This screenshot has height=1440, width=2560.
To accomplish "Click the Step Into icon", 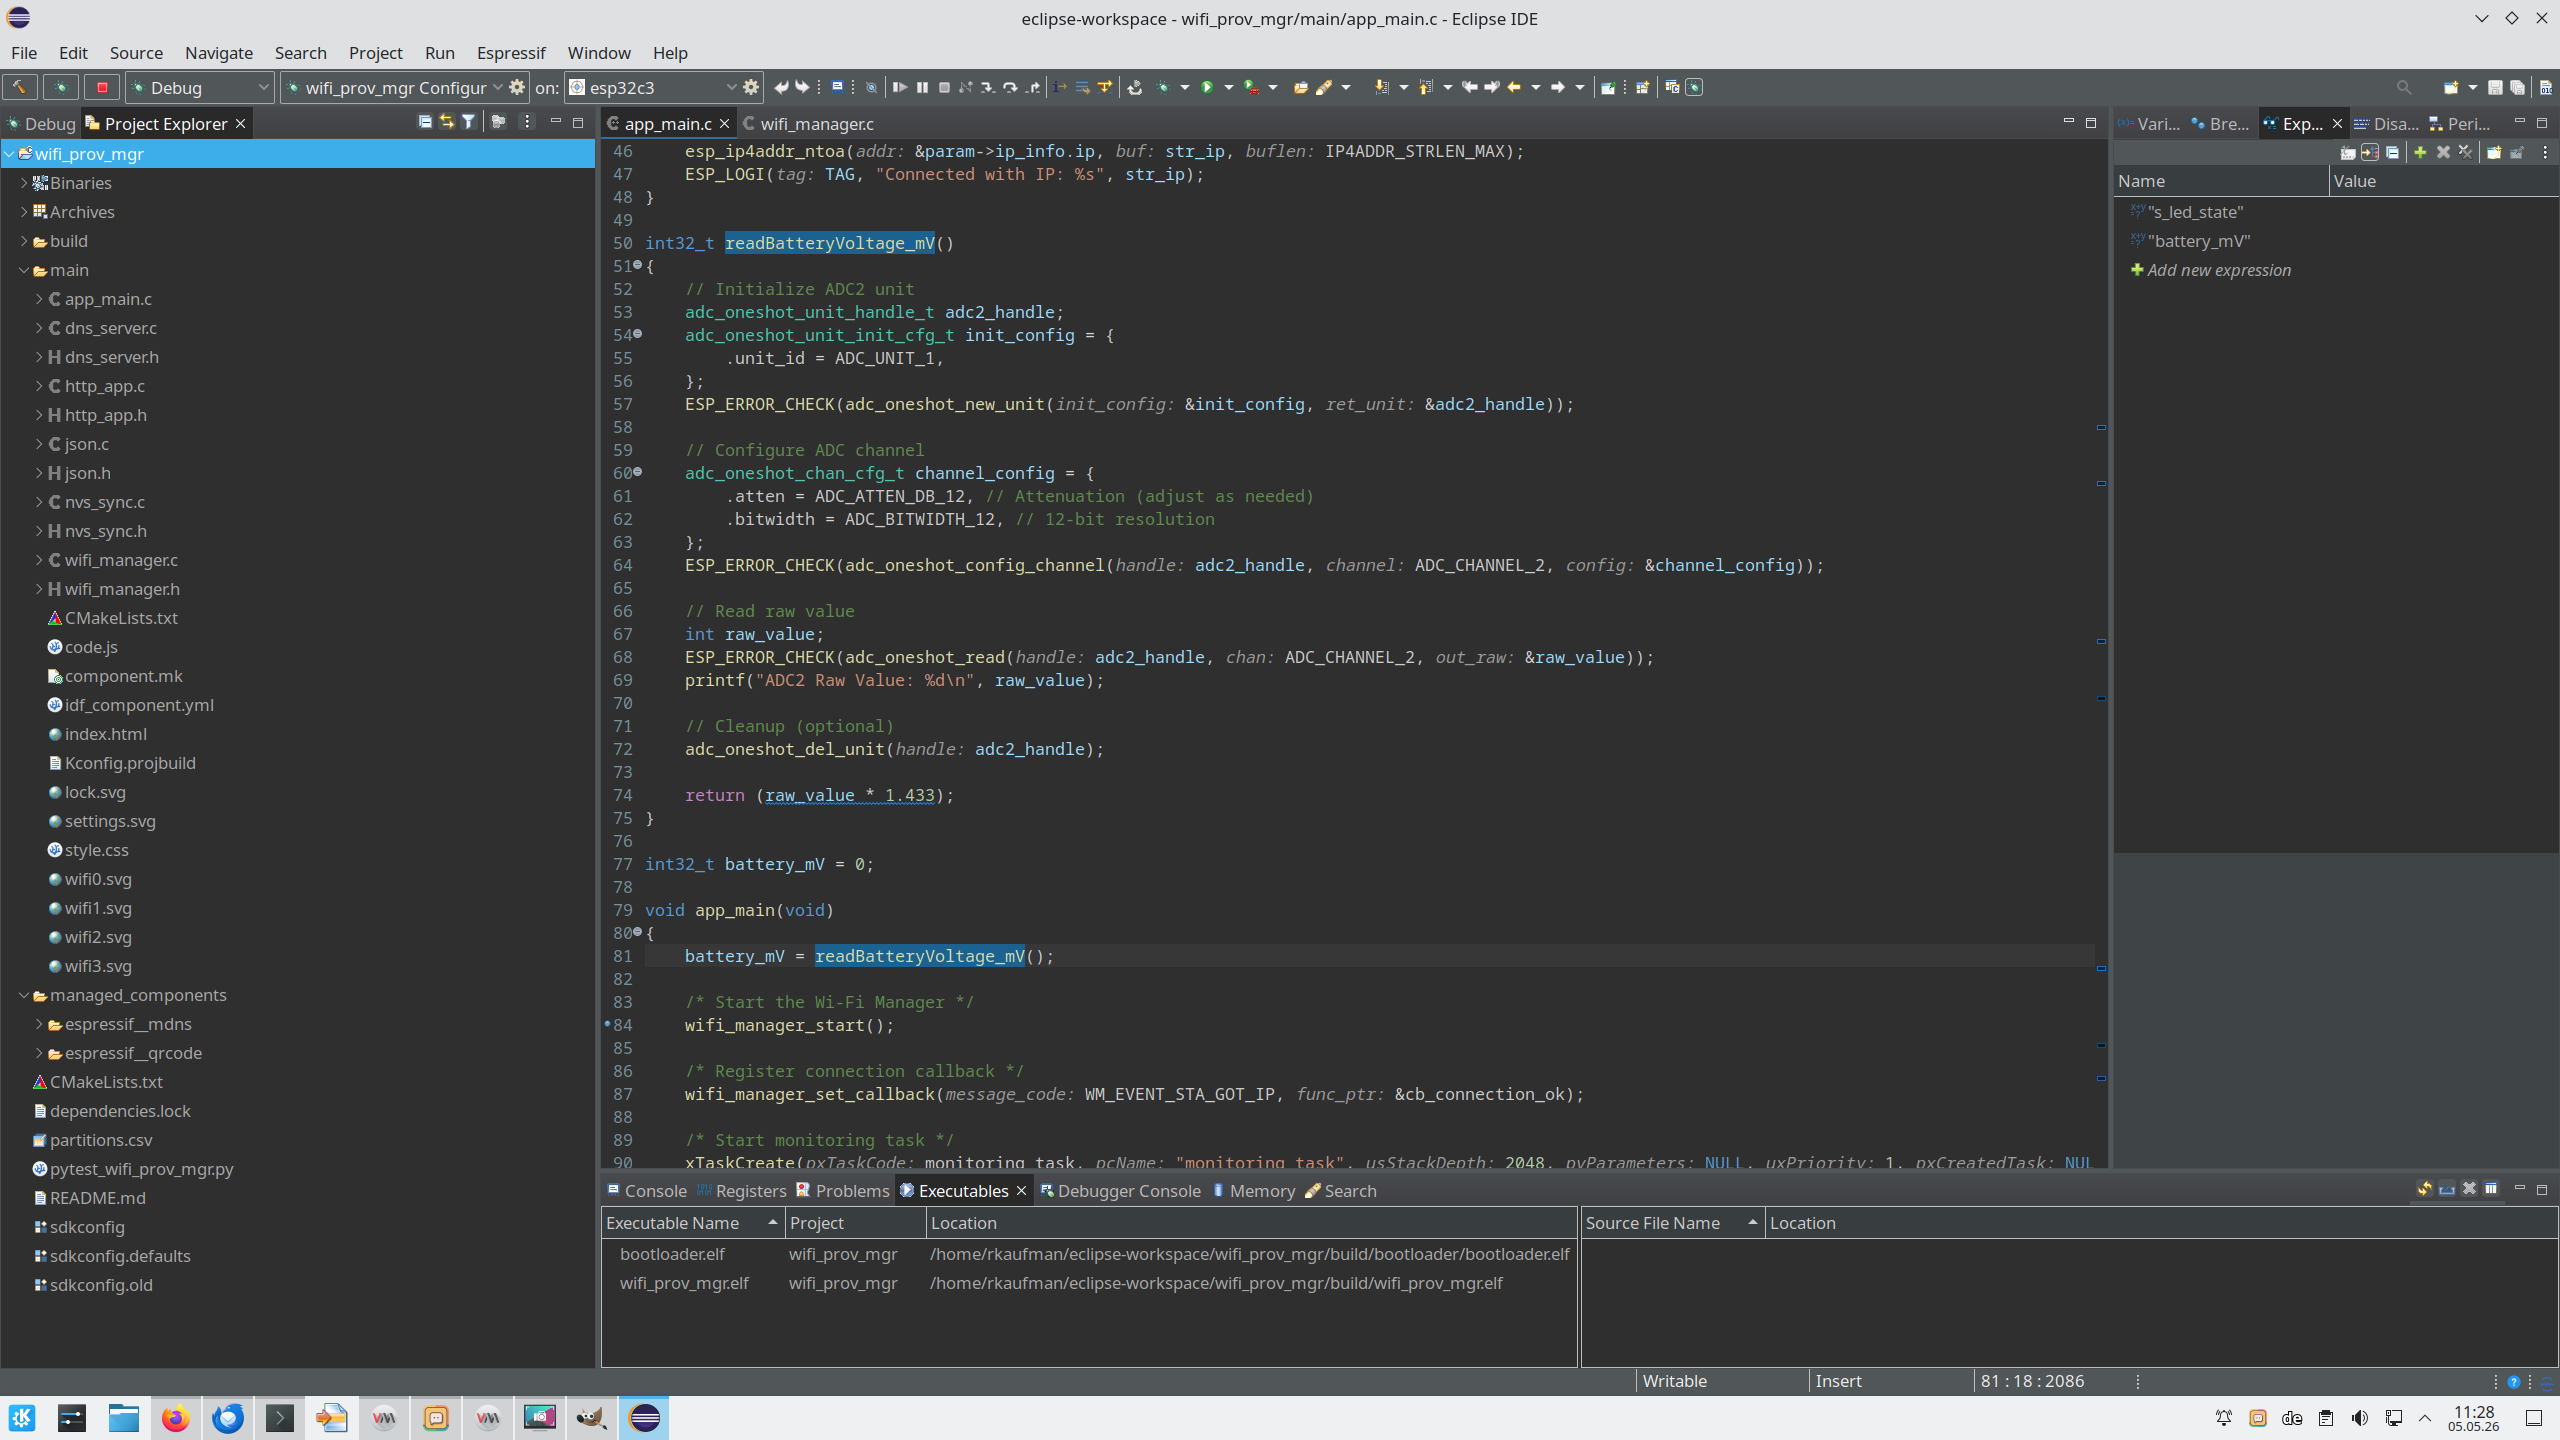I will pos(988,87).
